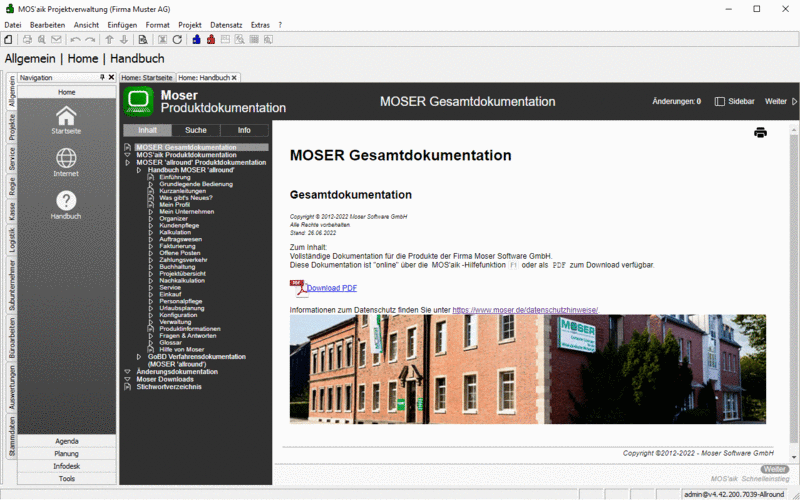Switch to the Suche tab
800x500 pixels.
point(196,130)
